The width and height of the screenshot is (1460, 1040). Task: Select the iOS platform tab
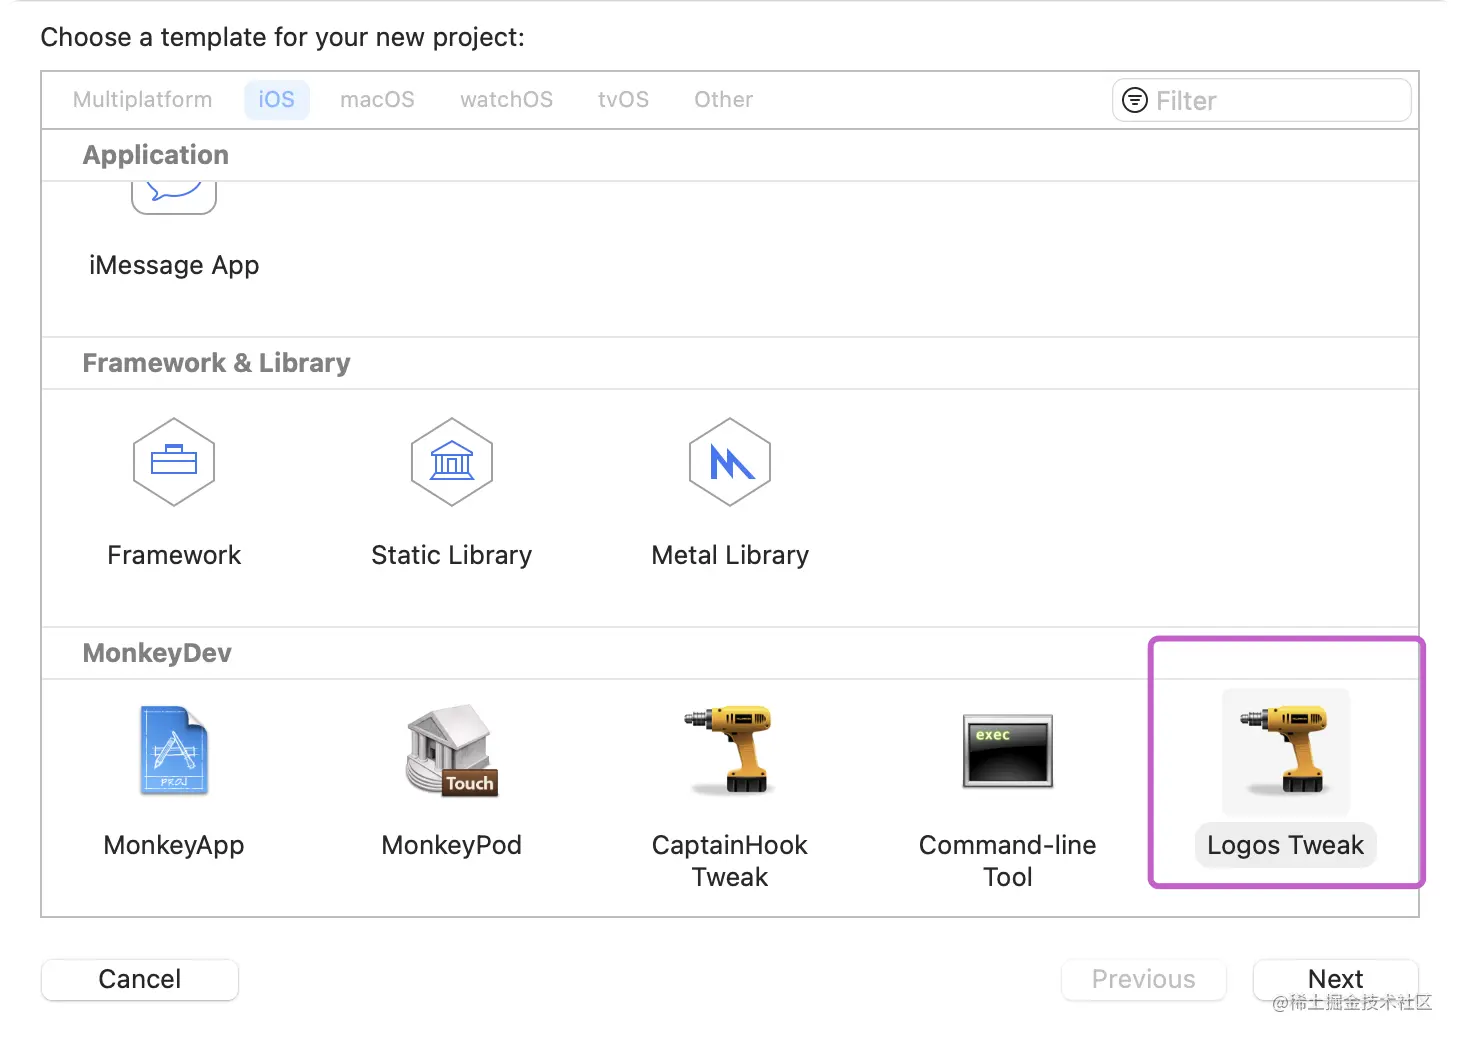pos(277,100)
